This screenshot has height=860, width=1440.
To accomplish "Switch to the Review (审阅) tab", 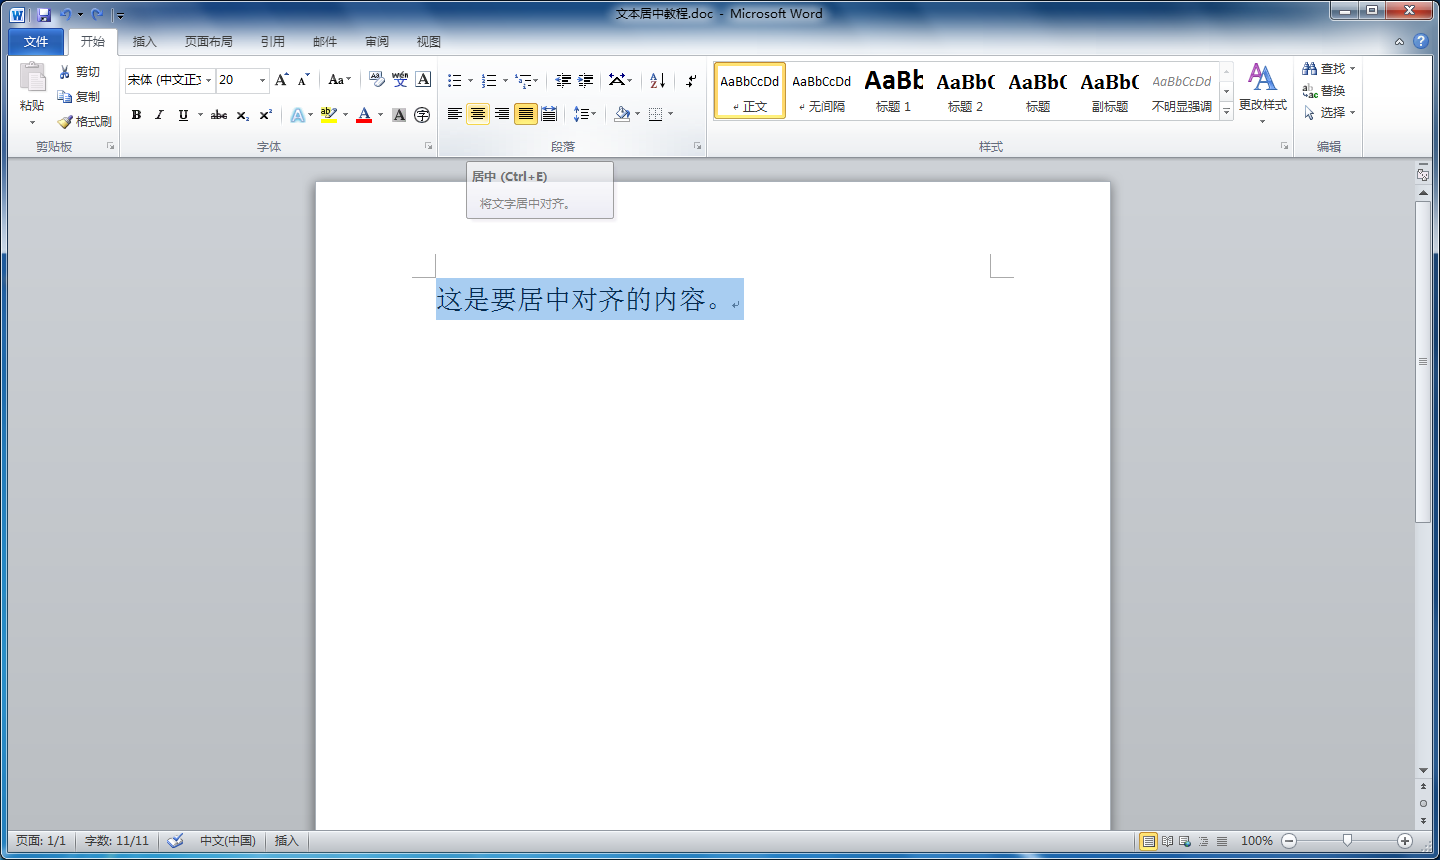I will click(x=377, y=41).
